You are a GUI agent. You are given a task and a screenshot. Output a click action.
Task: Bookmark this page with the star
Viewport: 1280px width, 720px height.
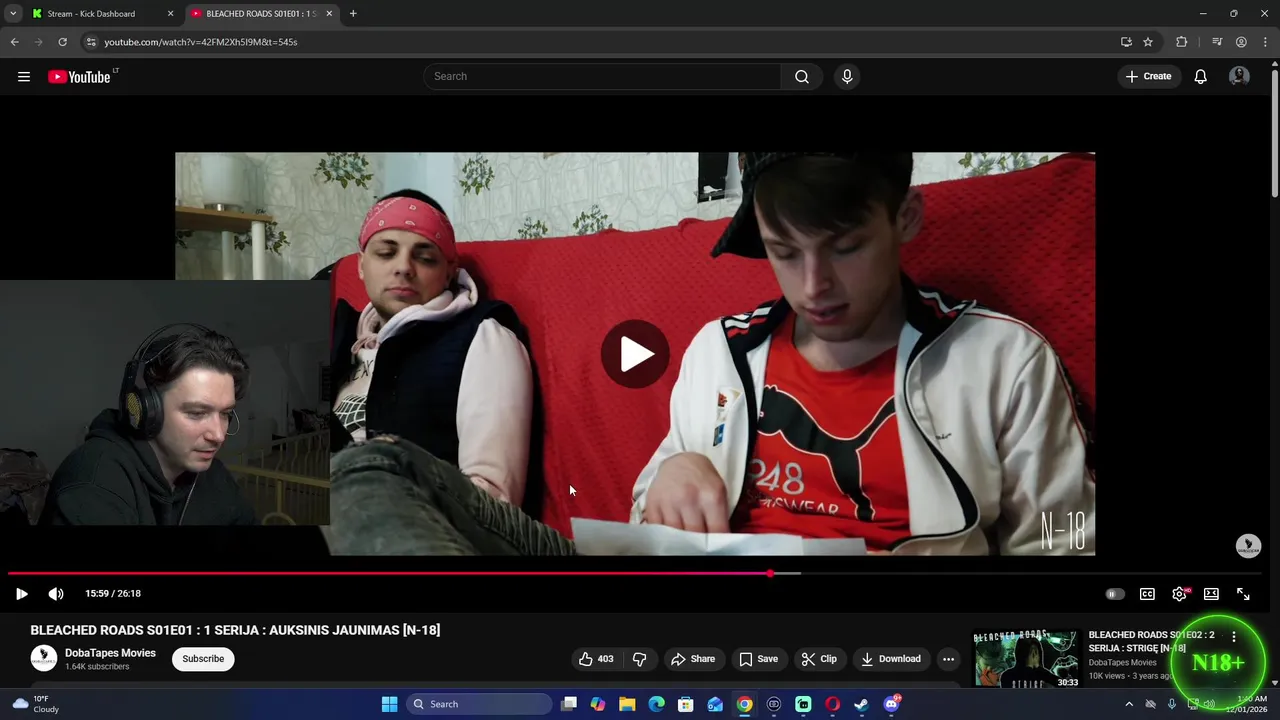(1148, 42)
